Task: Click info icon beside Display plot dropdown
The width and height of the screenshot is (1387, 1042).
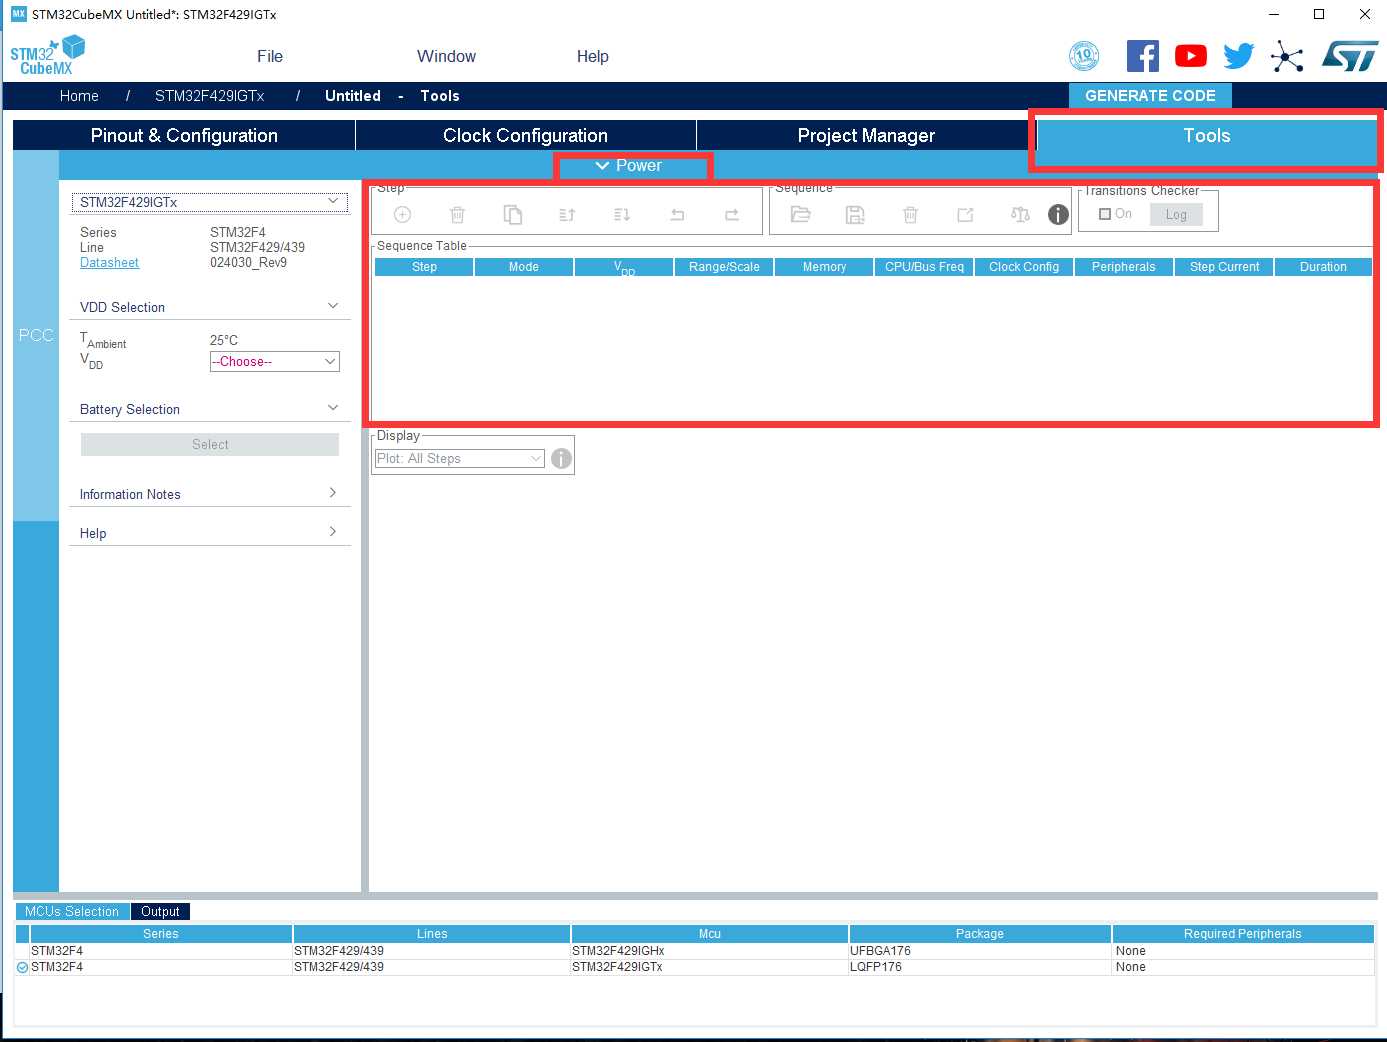Action: tap(562, 458)
